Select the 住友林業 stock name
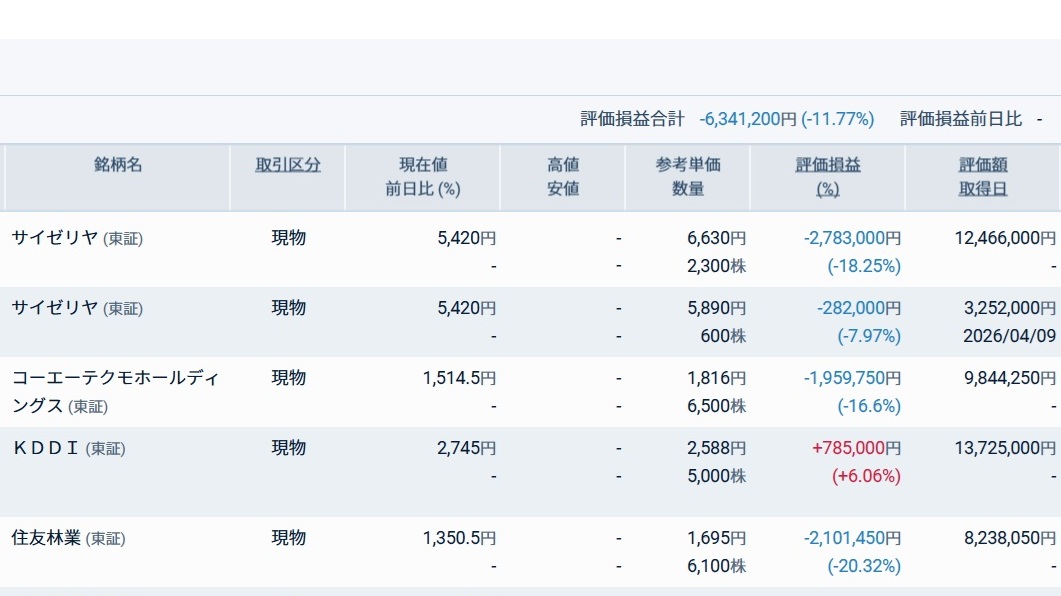1061x596 pixels. point(46,538)
